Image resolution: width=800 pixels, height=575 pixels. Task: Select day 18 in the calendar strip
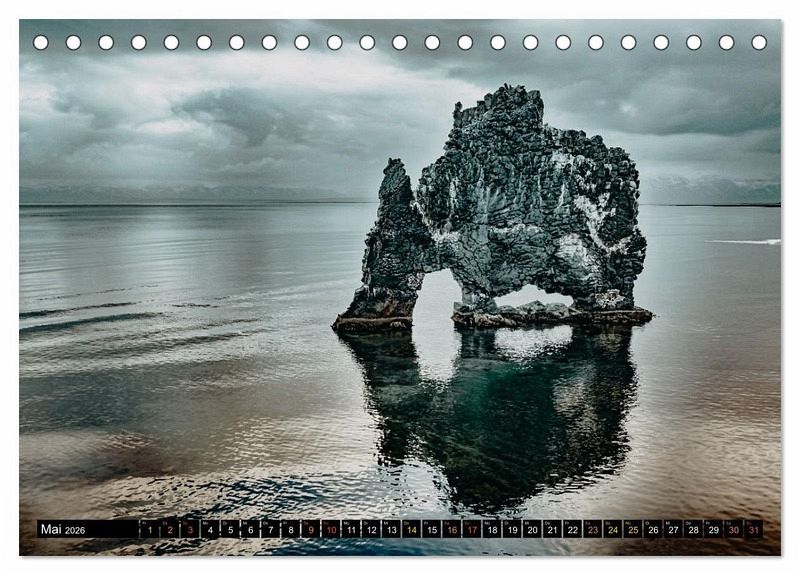click(x=492, y=529)
